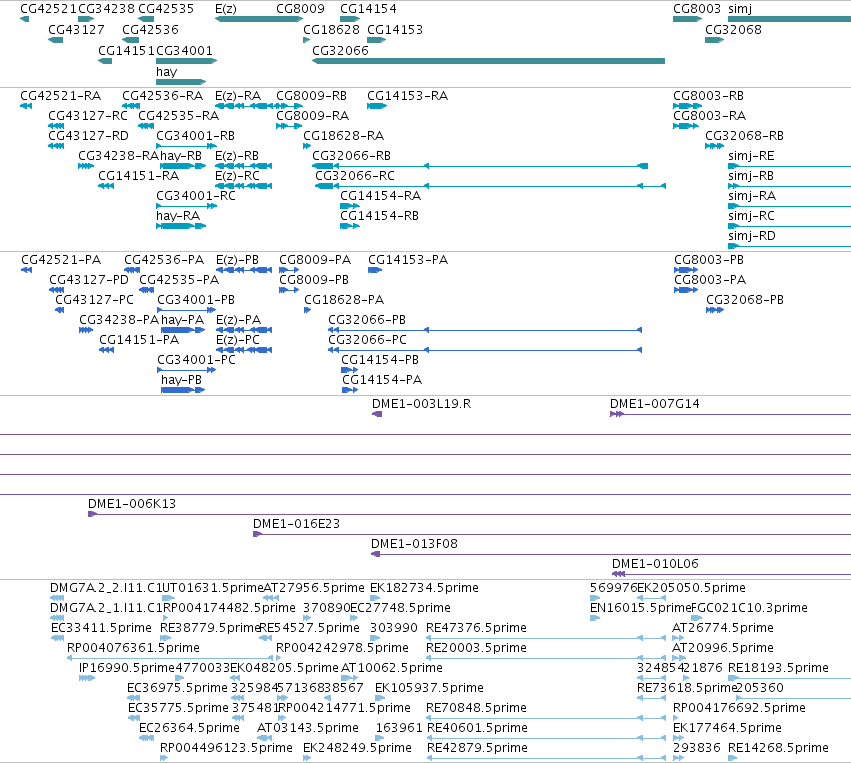Select transcript CG8003-RB
The height and width of the screenshot is (763, 851).
click(687, 106)
